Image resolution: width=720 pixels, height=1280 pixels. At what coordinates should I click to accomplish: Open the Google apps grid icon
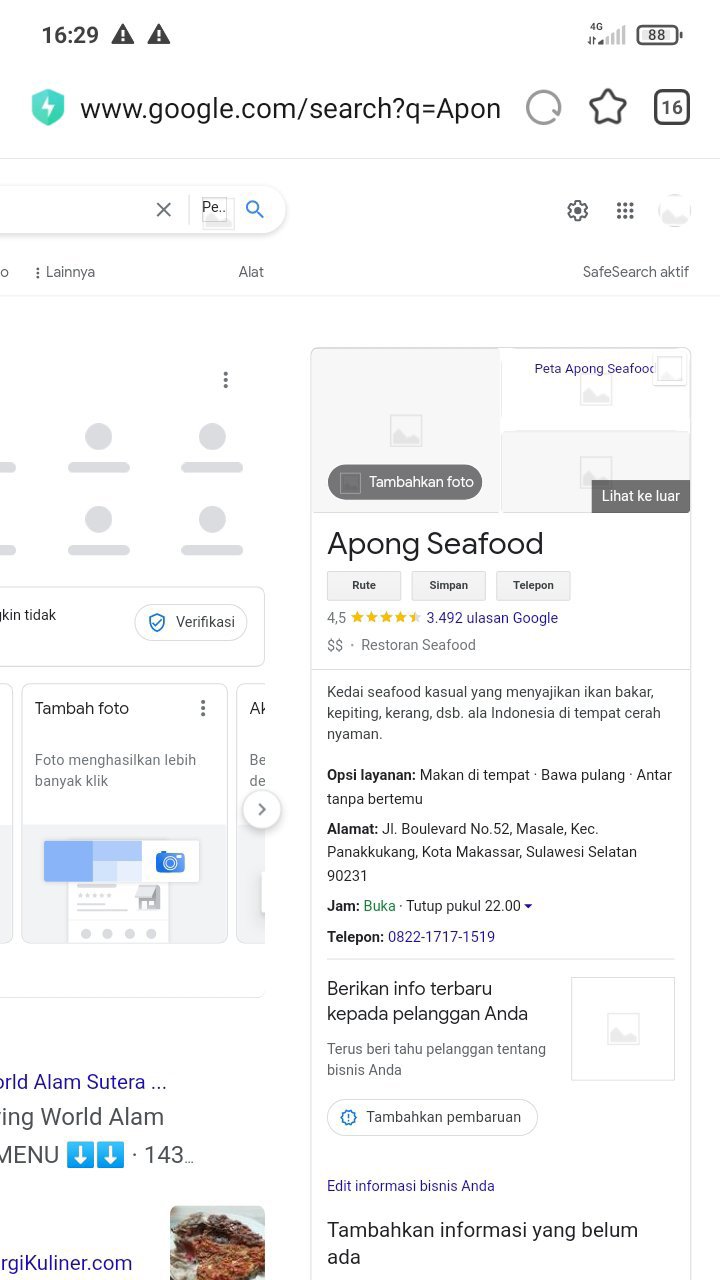[625, 210]
